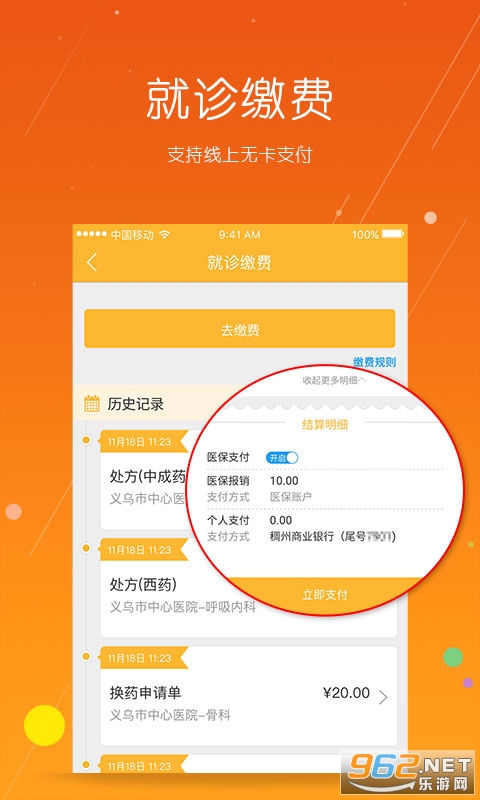This screenshot has height=800, width=480.
Task: Tap the cellular signal dots
Action: click(93, 235)
